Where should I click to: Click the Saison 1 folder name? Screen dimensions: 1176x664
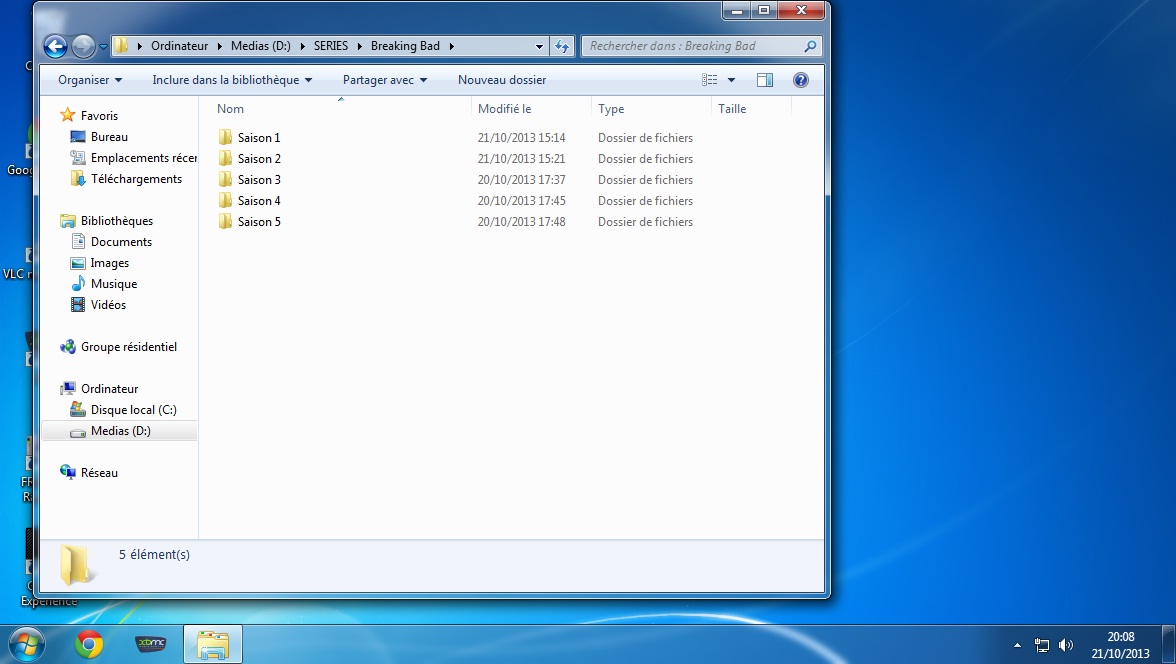(x=259, y=138)
